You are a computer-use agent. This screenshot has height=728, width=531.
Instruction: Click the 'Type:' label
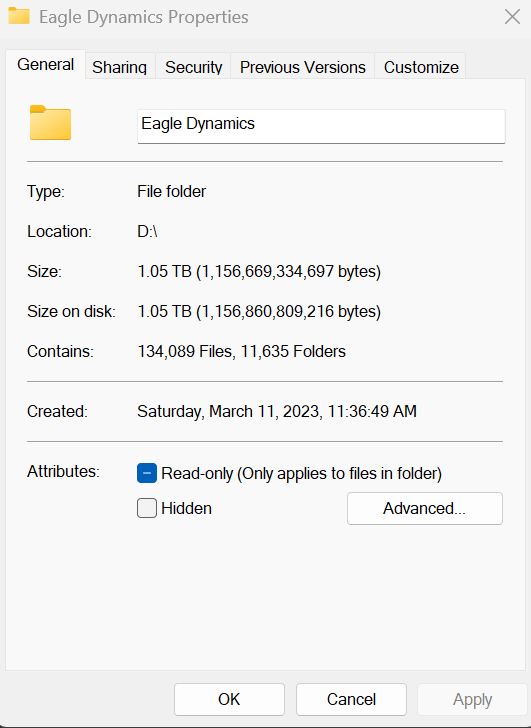45,192
